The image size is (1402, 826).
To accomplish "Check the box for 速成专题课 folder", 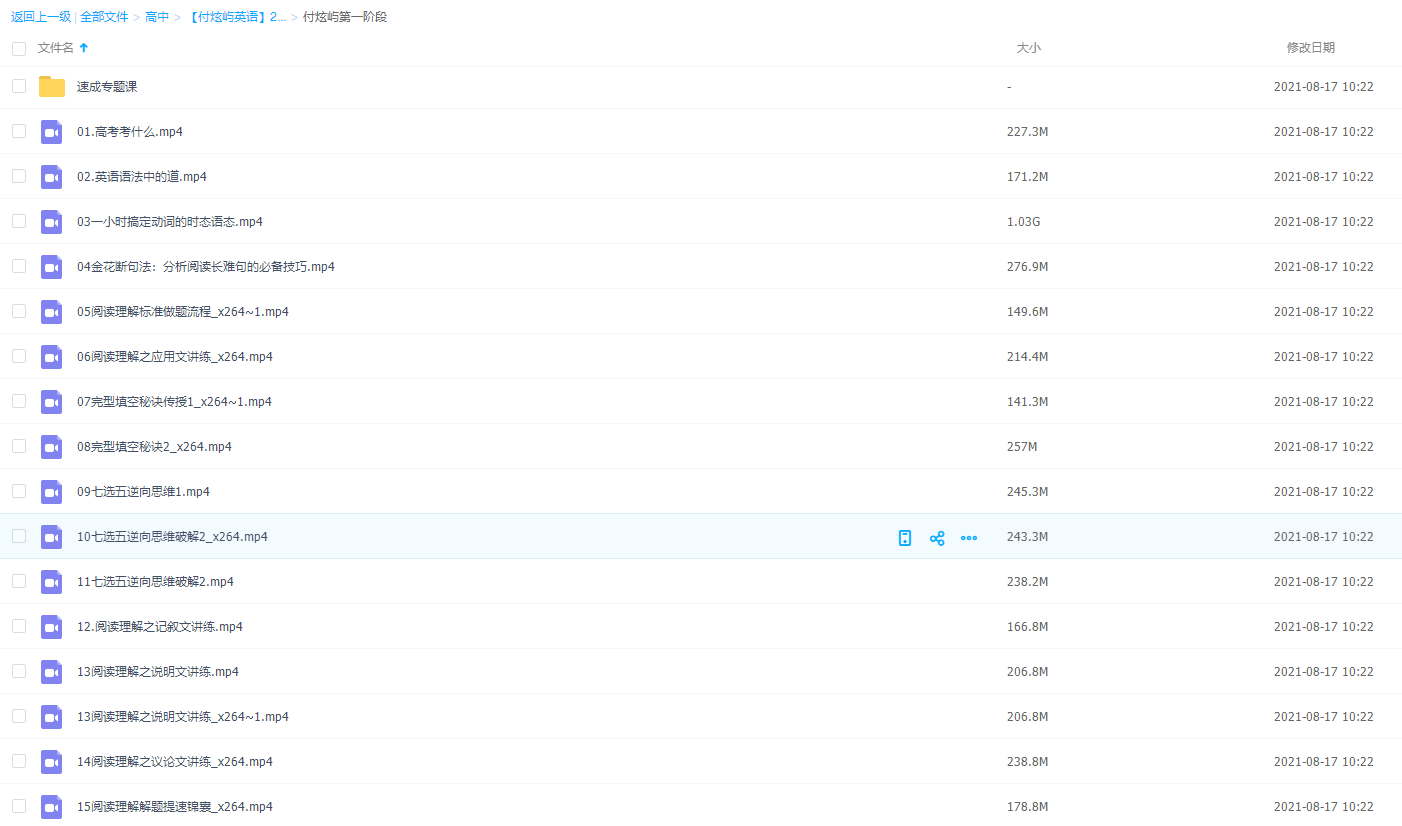I will [x=19, y=86].
